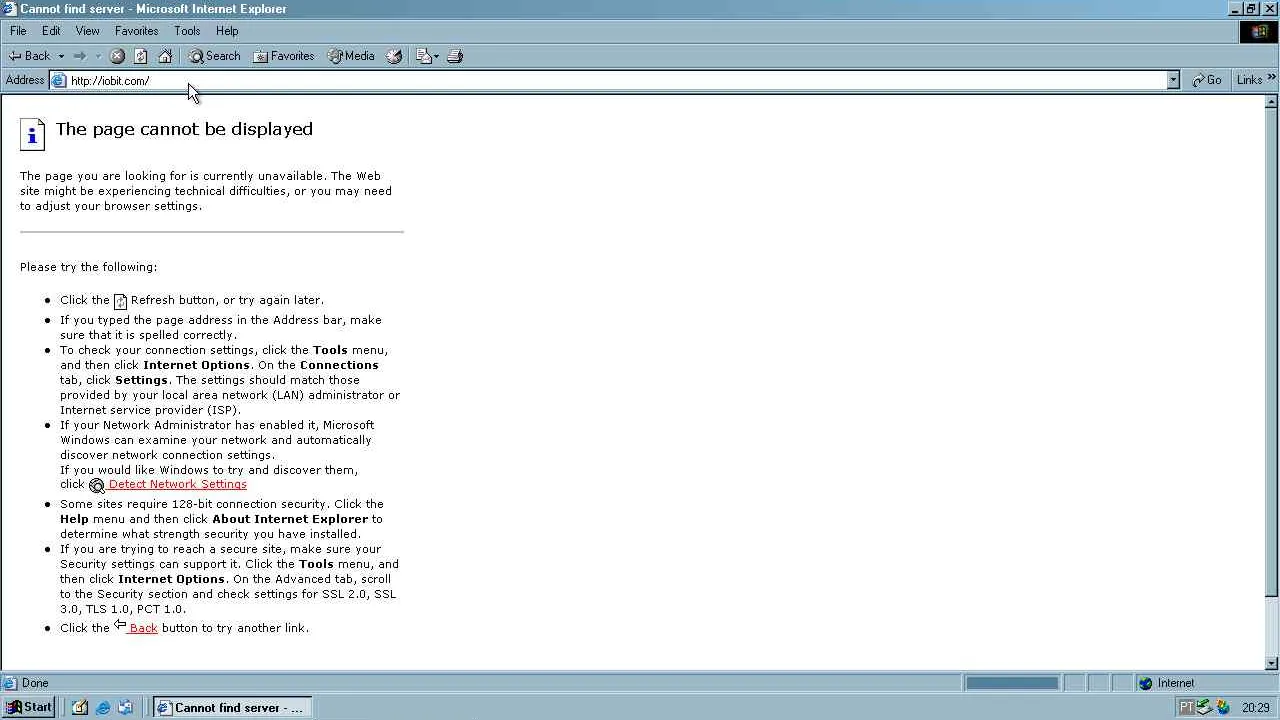Click the info icon beside error heading
Image resolution: width=1280 pixels, height=720 pixels.
pos(33,134)
